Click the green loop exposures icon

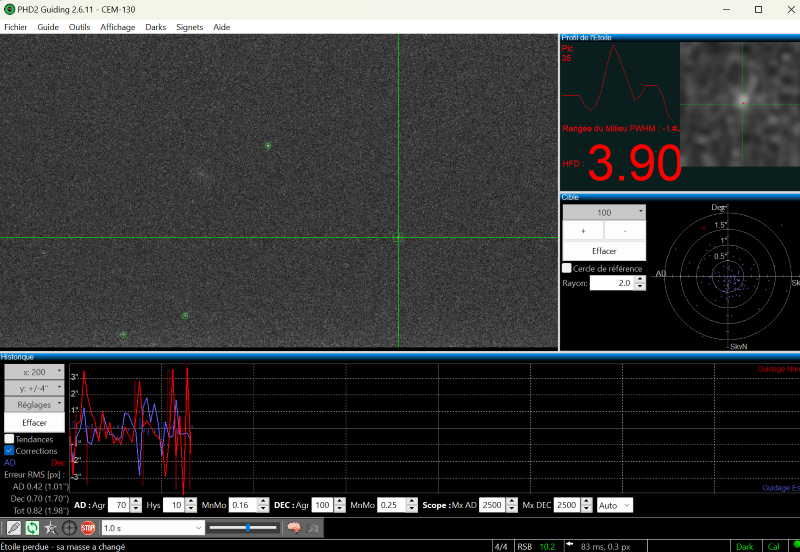[x=31, y=527]
